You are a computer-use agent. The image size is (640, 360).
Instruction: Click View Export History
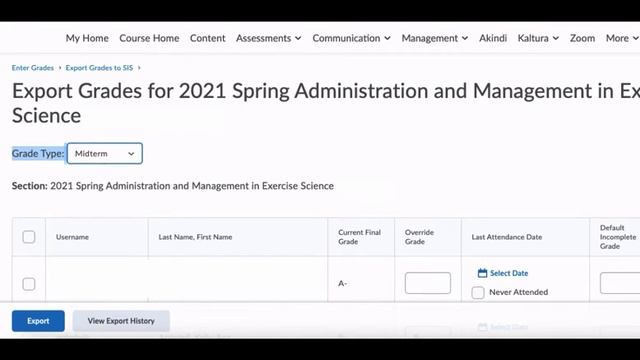tap(121, 321)
